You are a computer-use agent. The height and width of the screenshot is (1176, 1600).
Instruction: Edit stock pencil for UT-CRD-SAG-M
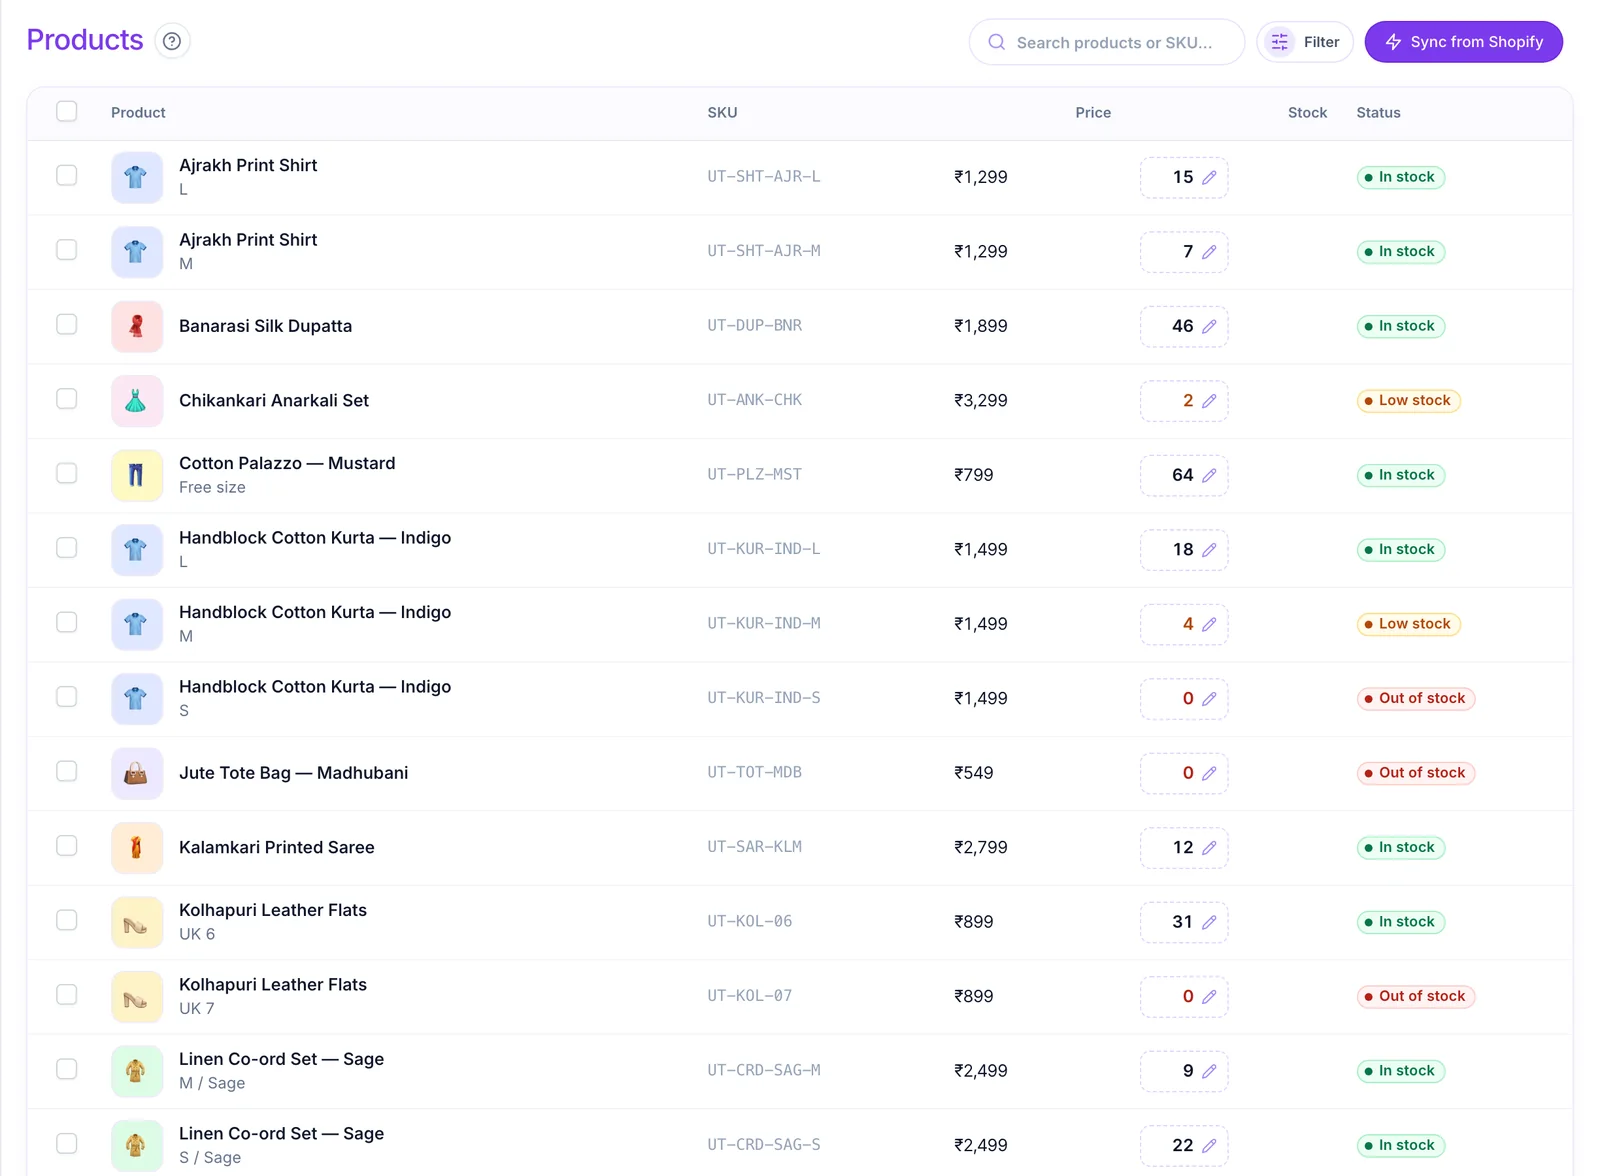[x=1209, y=1071]
